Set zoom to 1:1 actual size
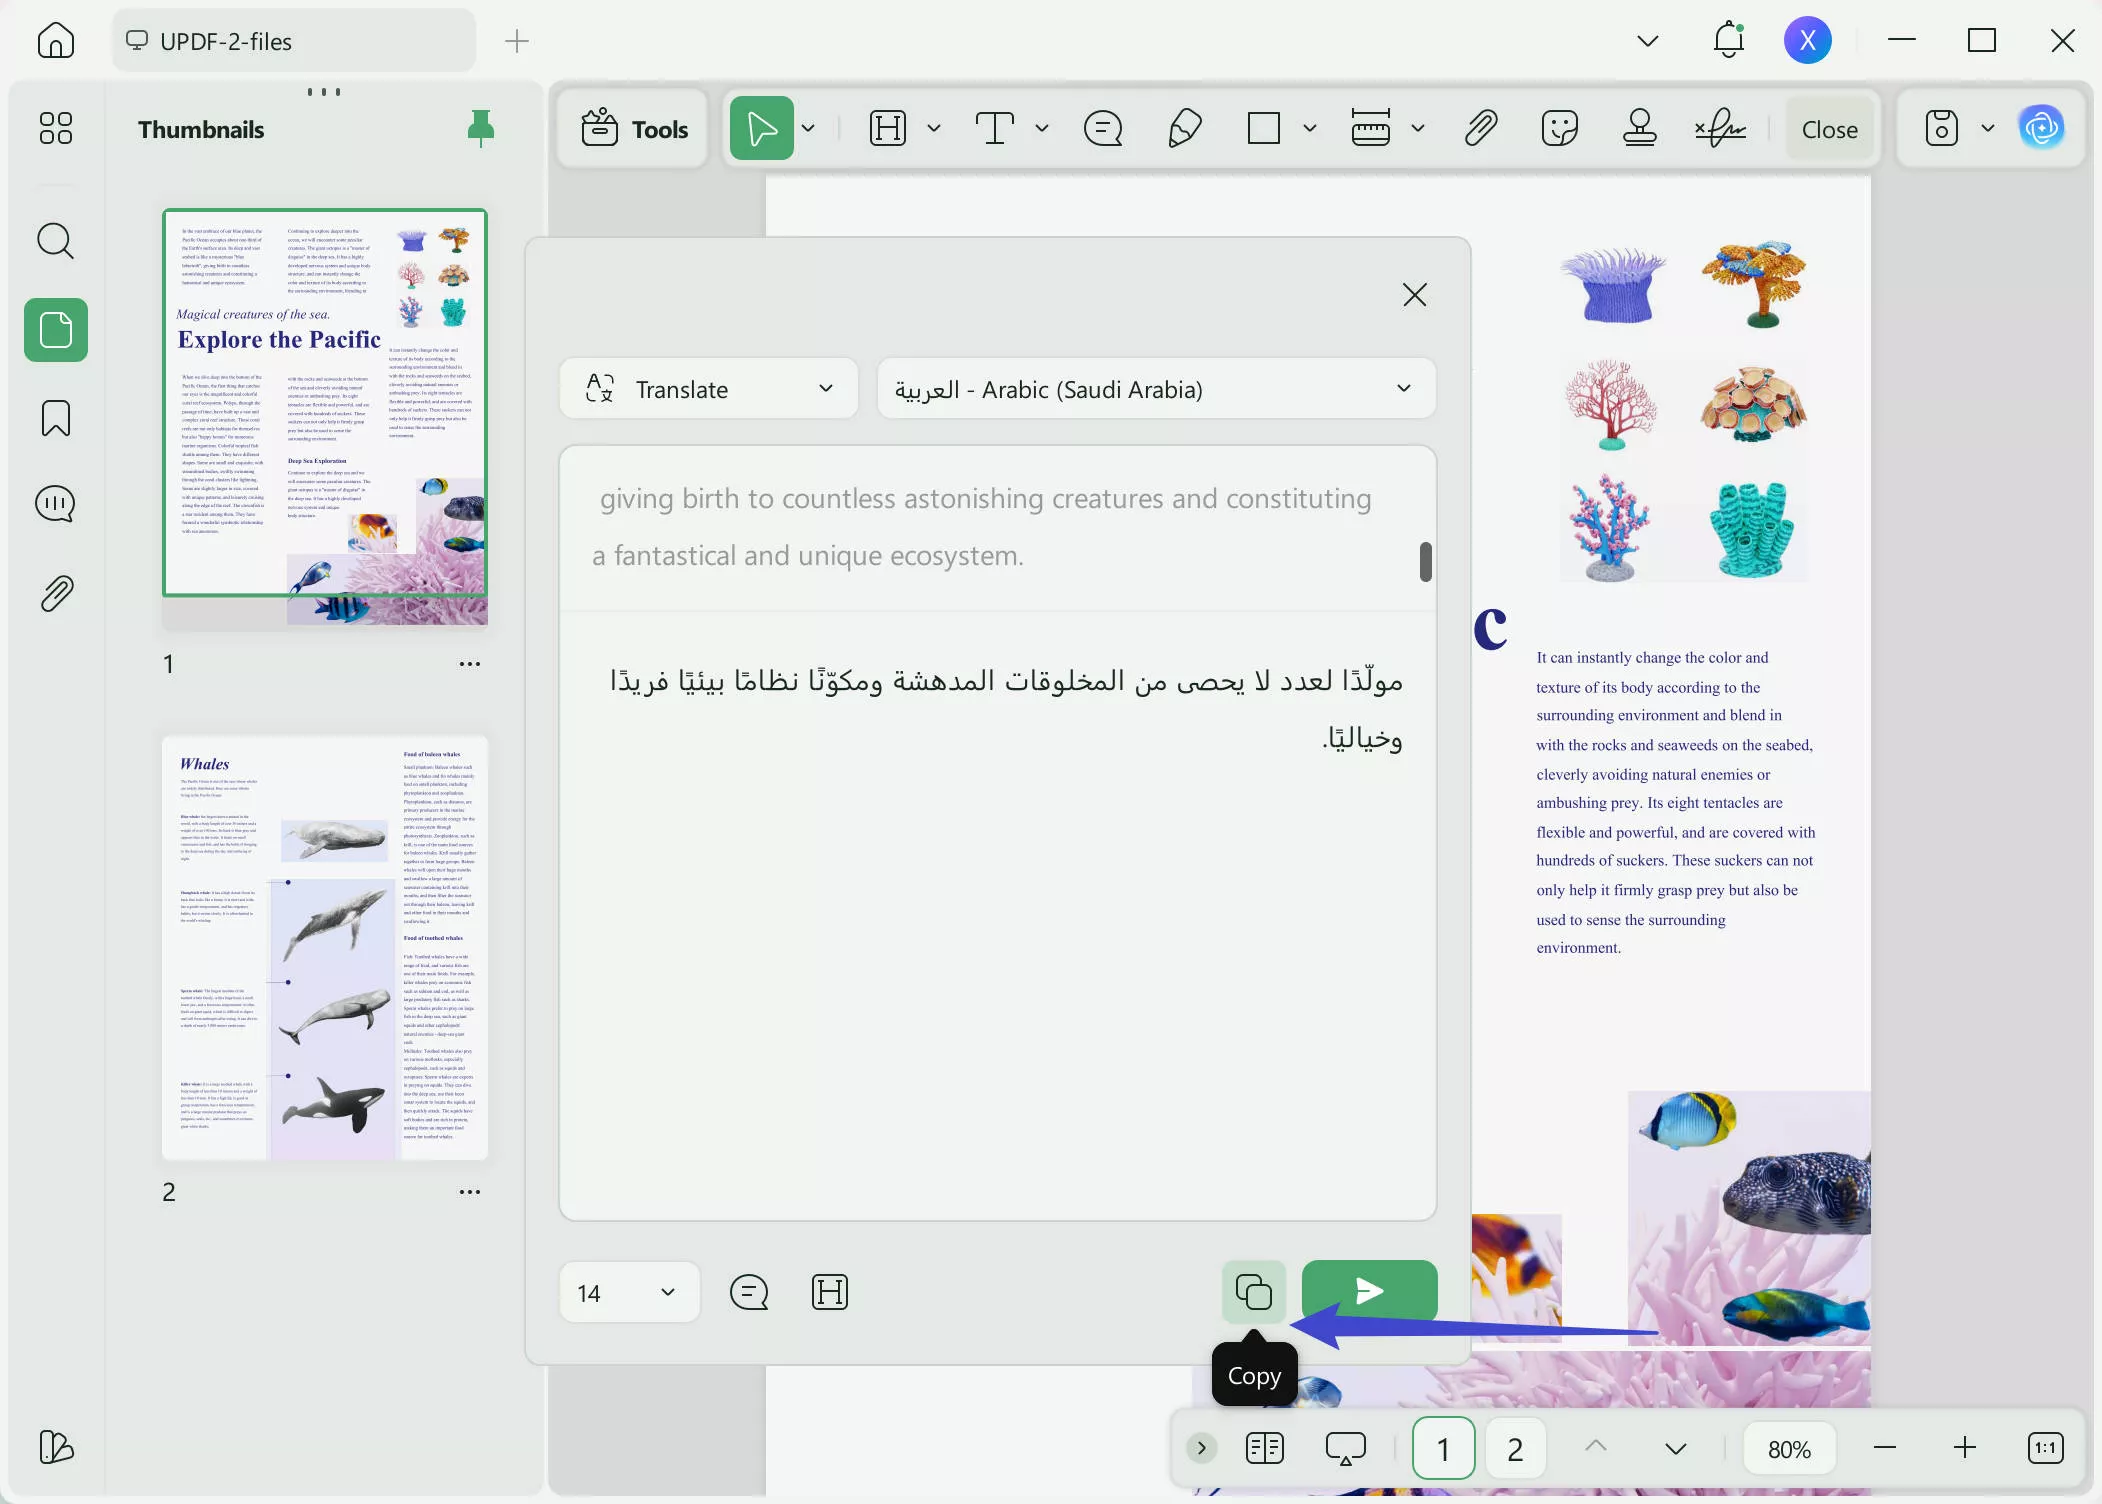Viewport: 2102px width, 1504px height. point(2045,1447)
